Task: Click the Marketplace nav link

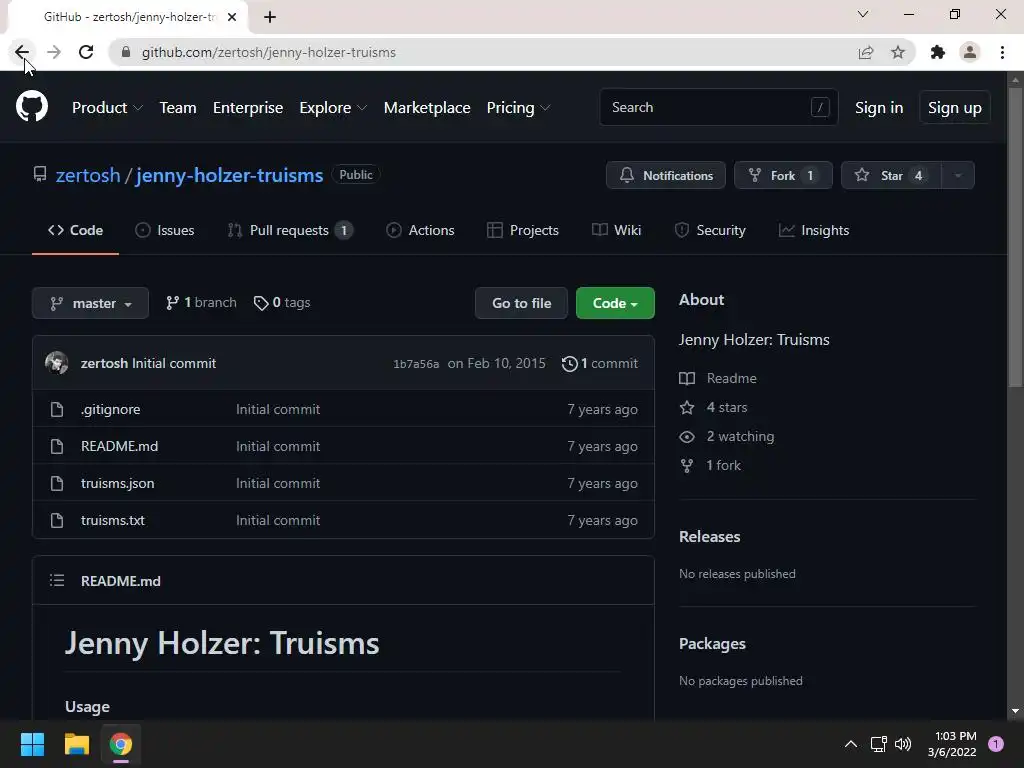Action: (x=427, y=108)
